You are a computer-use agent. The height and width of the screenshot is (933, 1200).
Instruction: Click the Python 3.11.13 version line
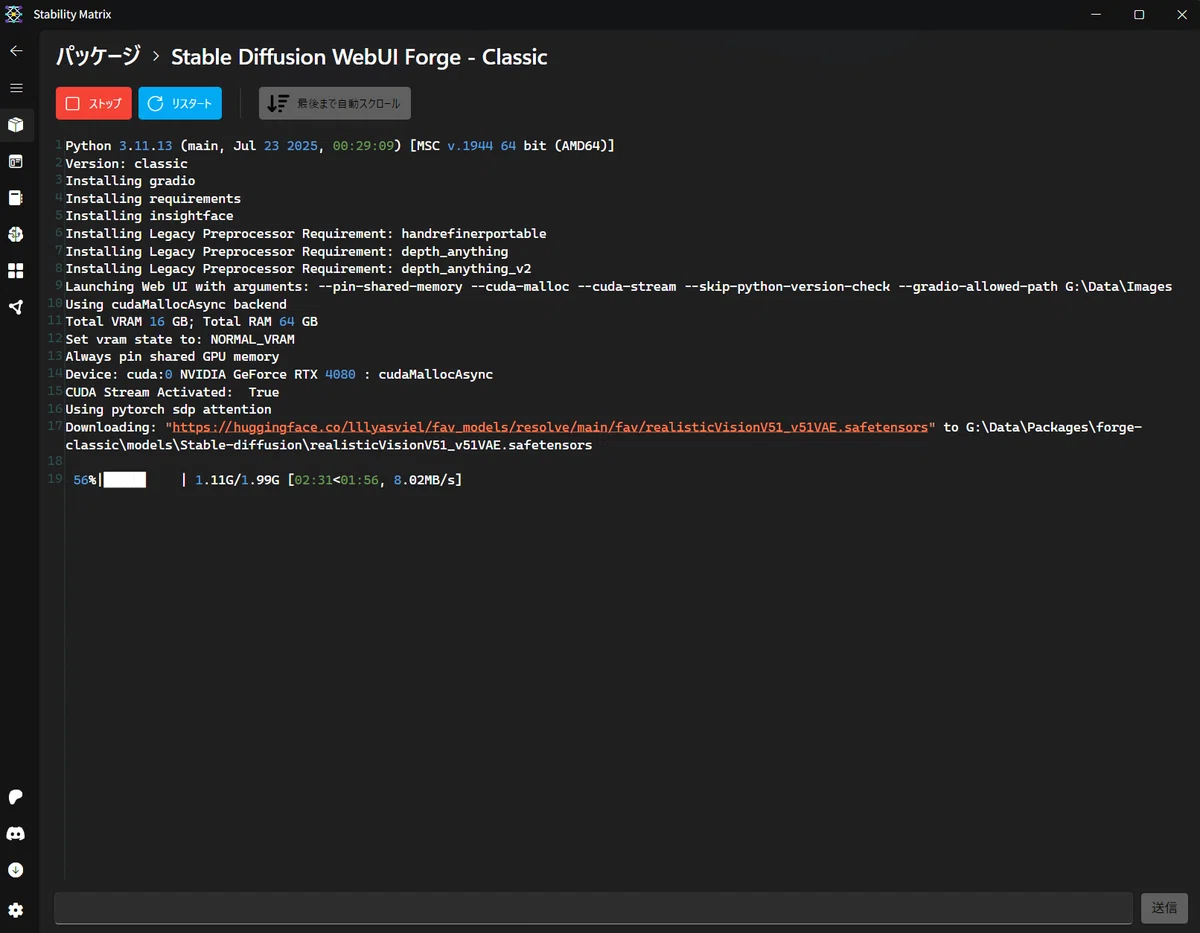340,146
